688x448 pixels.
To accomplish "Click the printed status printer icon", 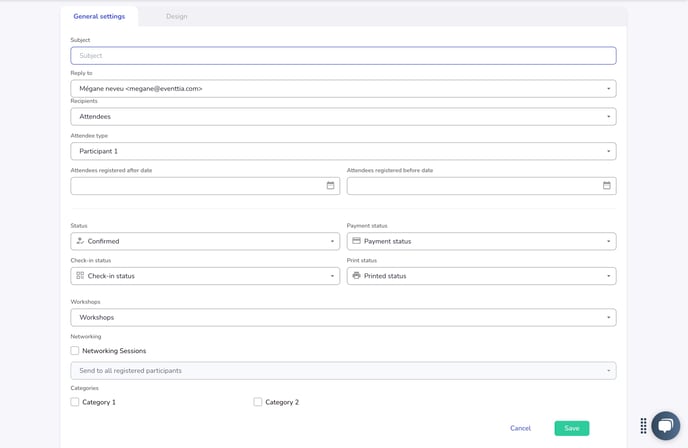I will coord(356,276).
